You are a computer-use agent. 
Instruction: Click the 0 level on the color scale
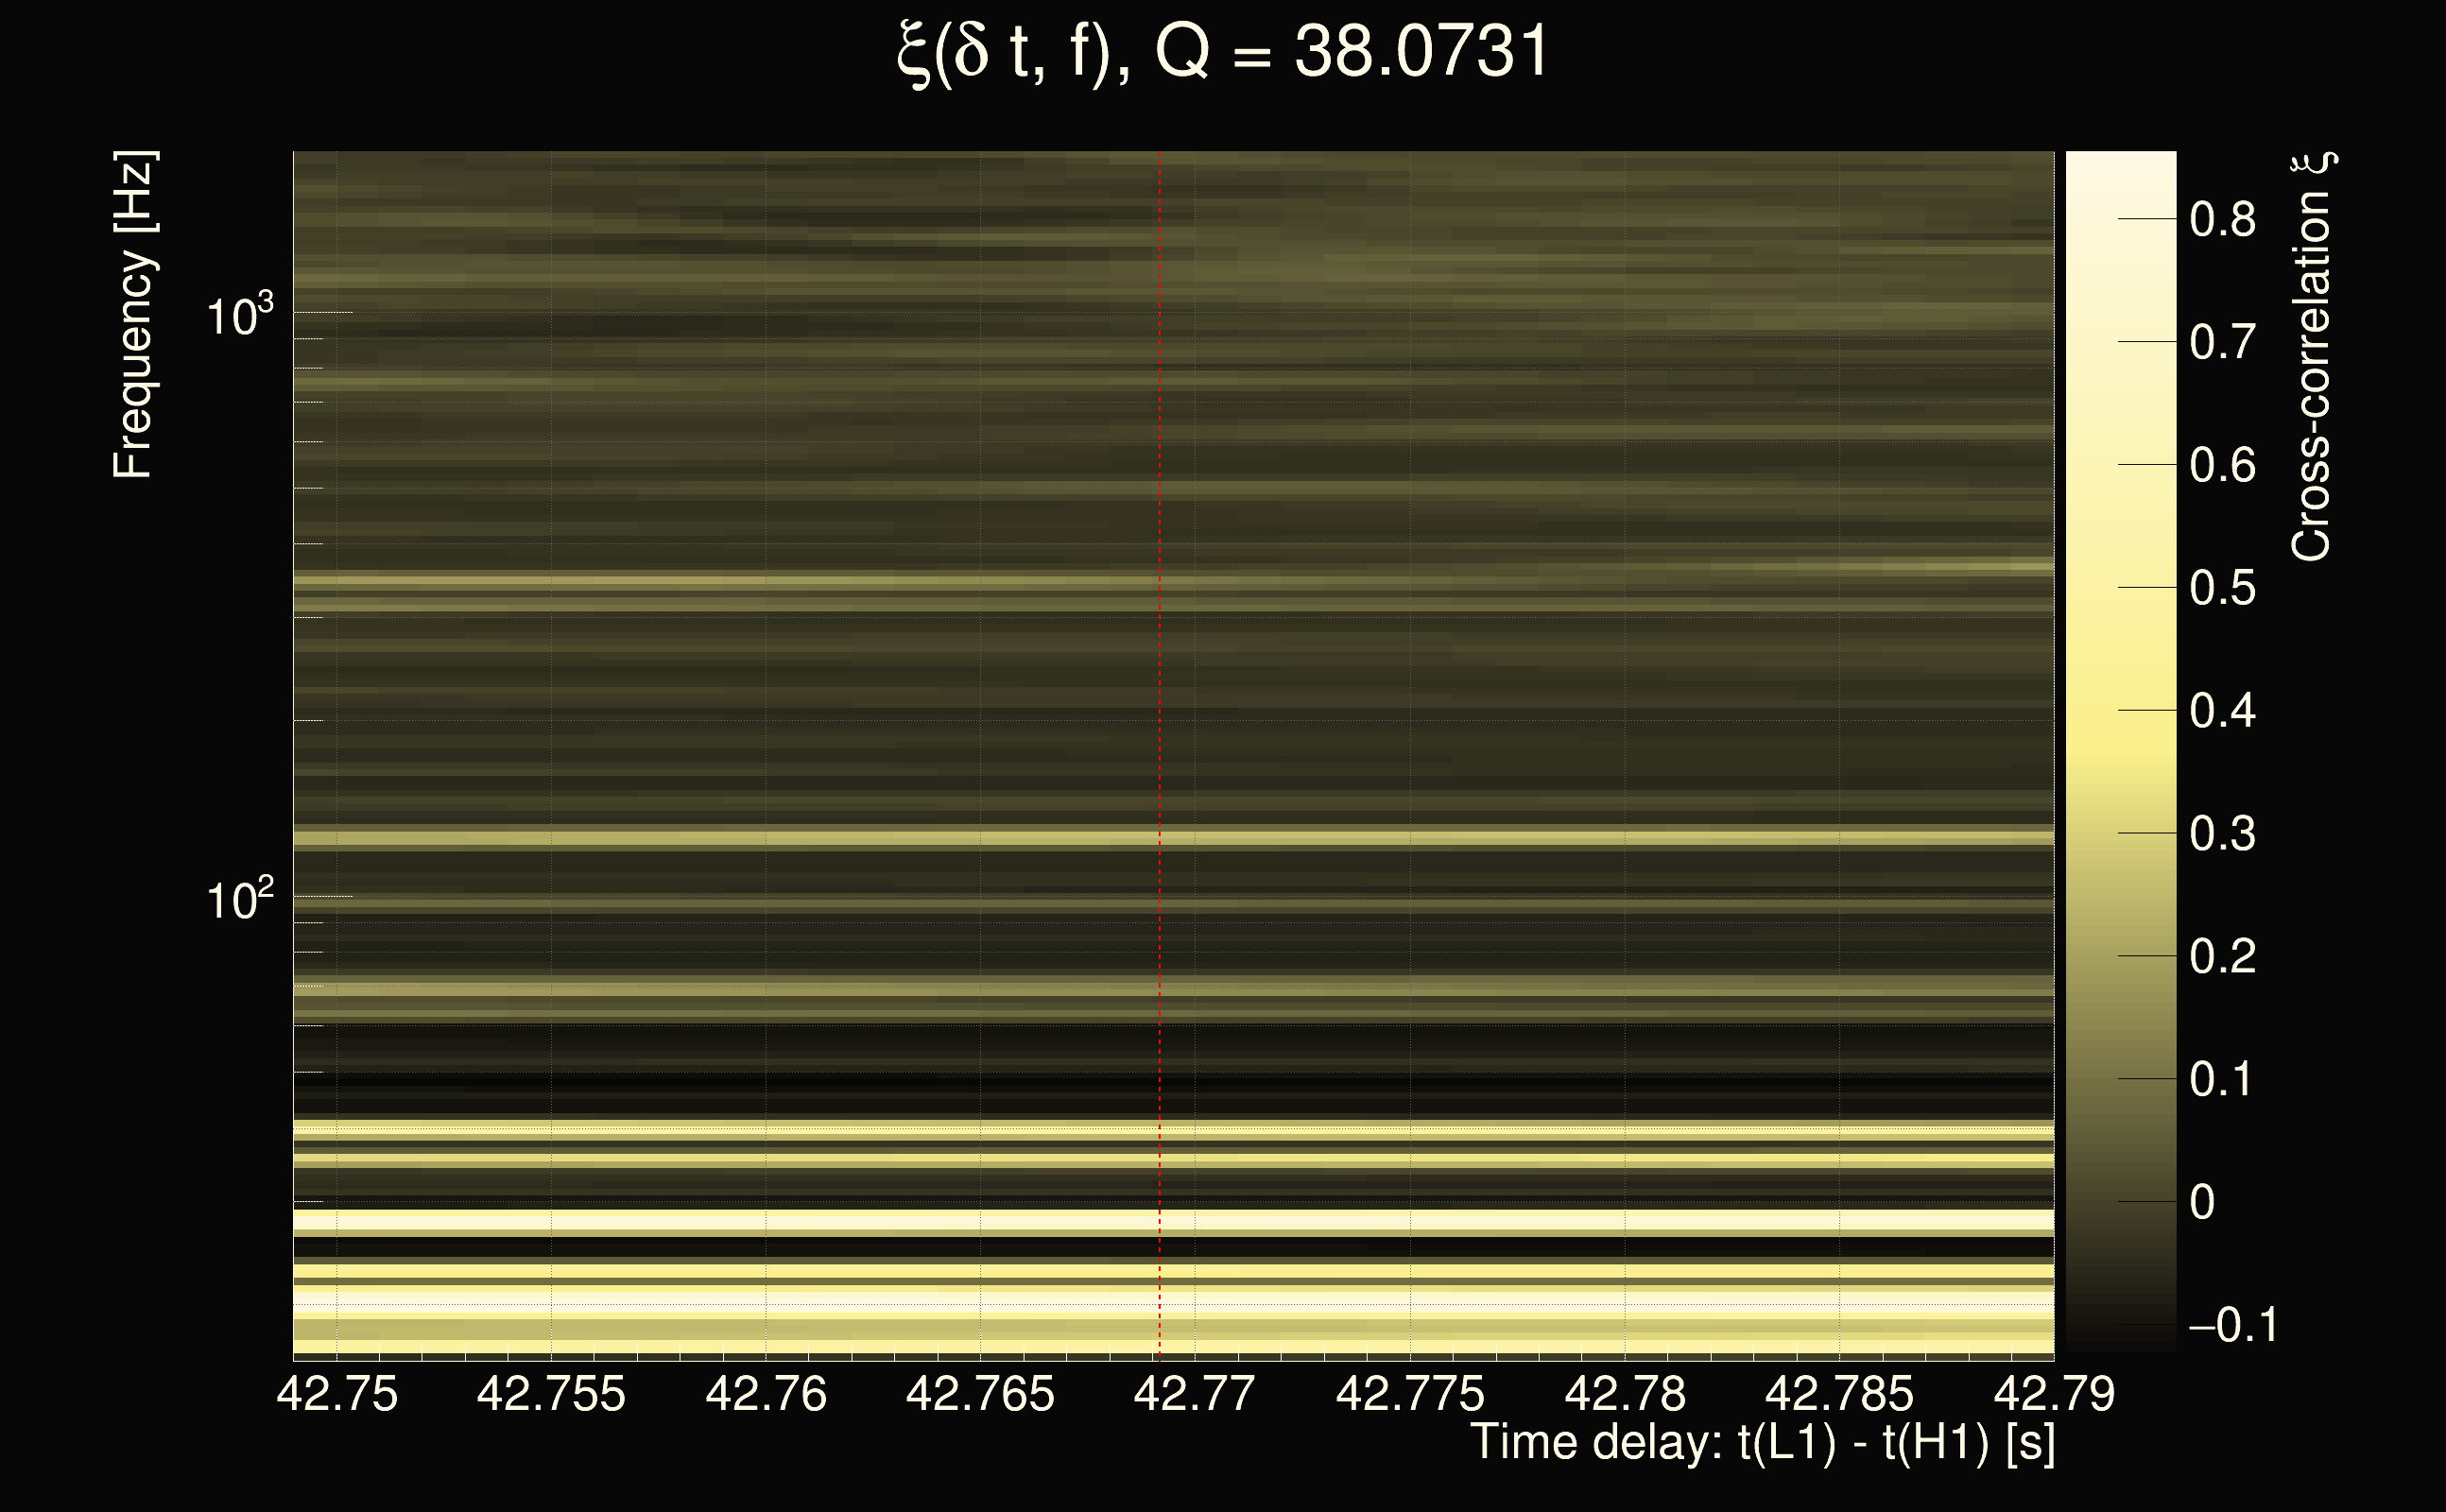[2202, 1202]
